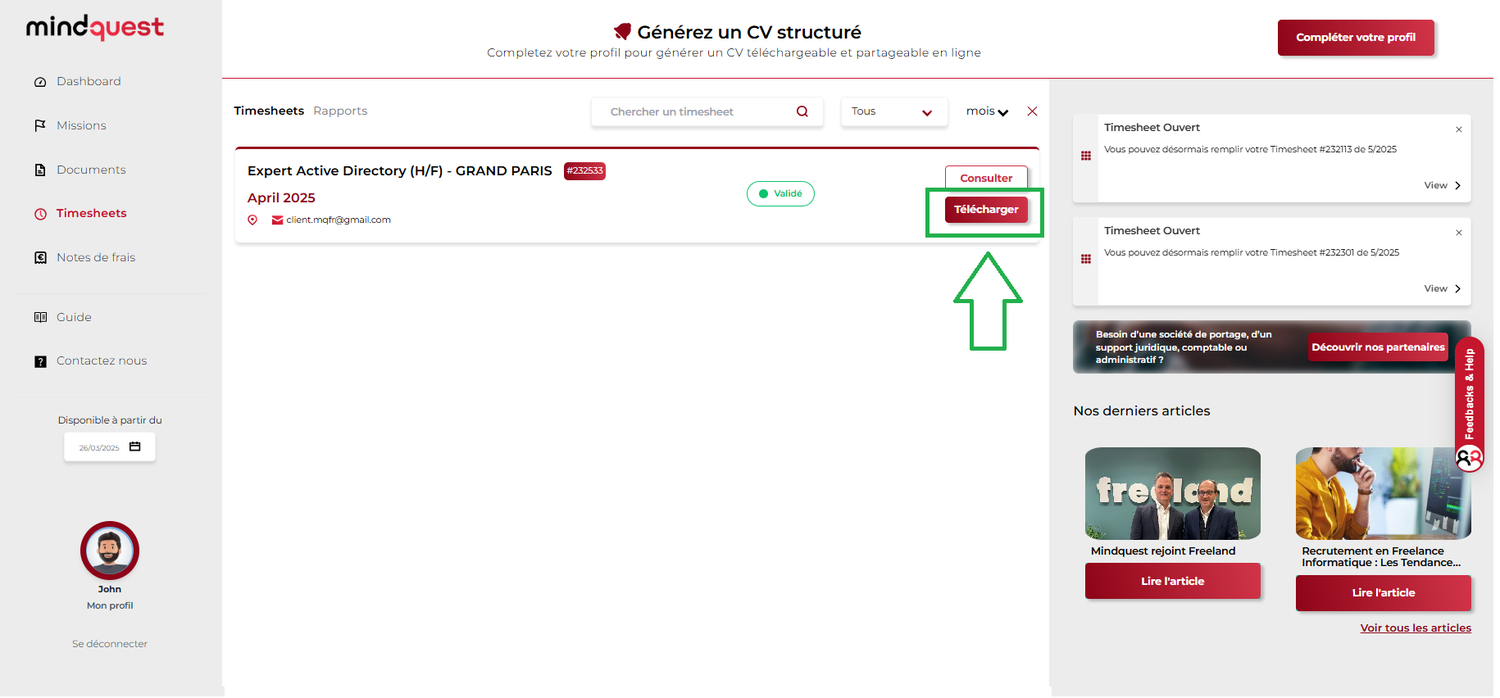
Task: Click the Compléter votre profil button
Action: (x=1356, y=38)
